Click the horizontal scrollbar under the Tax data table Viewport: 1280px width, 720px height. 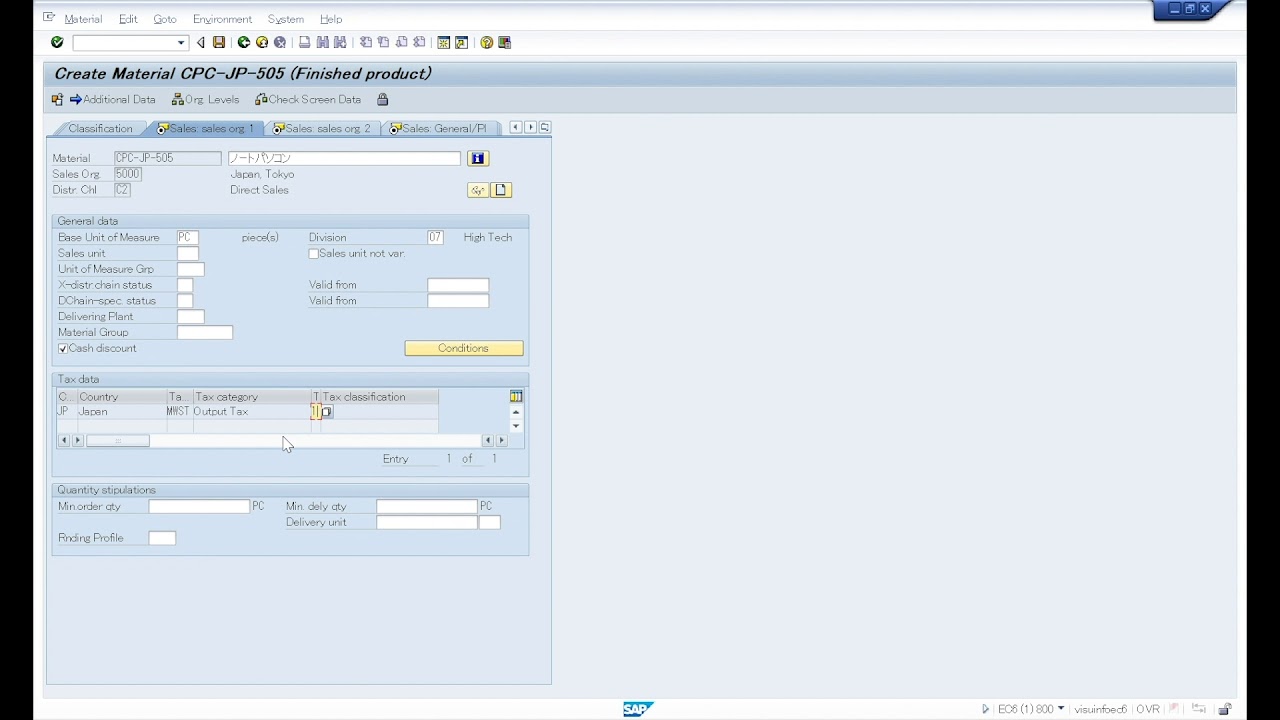118,440
